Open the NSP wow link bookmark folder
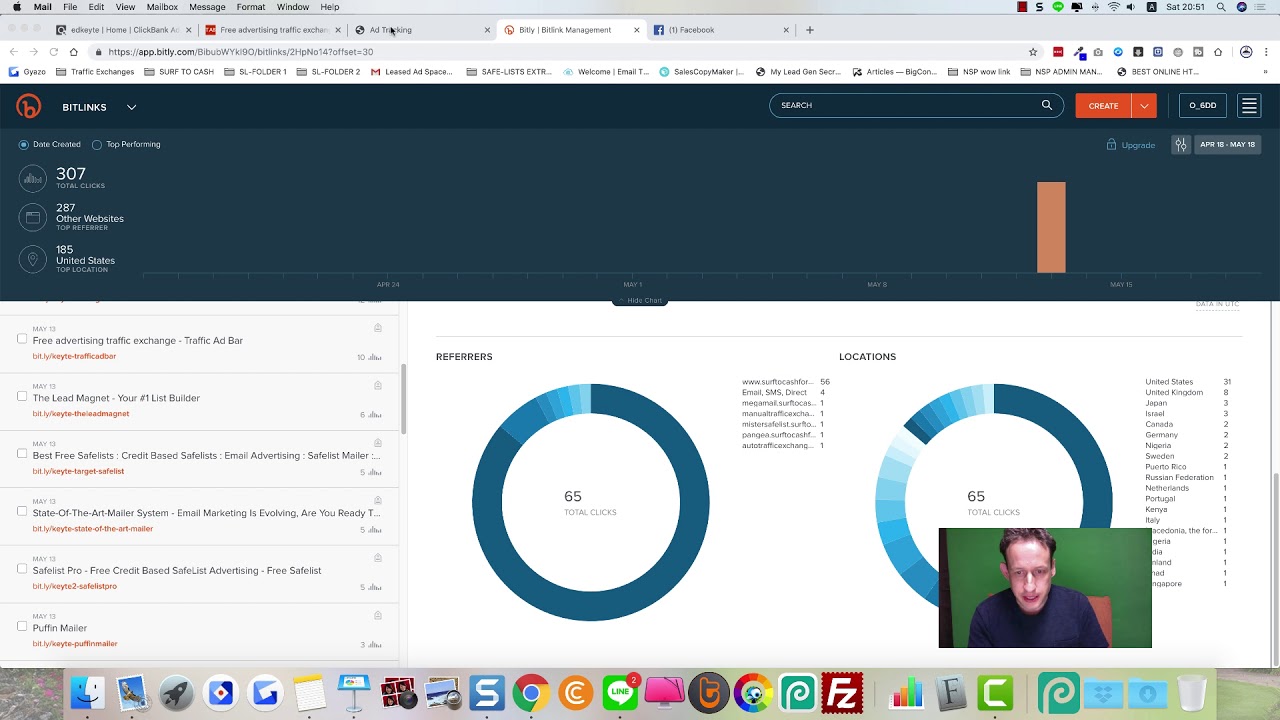The width and height of the screenshot is (1280, 720). pyautogui.click(x=979, y=72)
